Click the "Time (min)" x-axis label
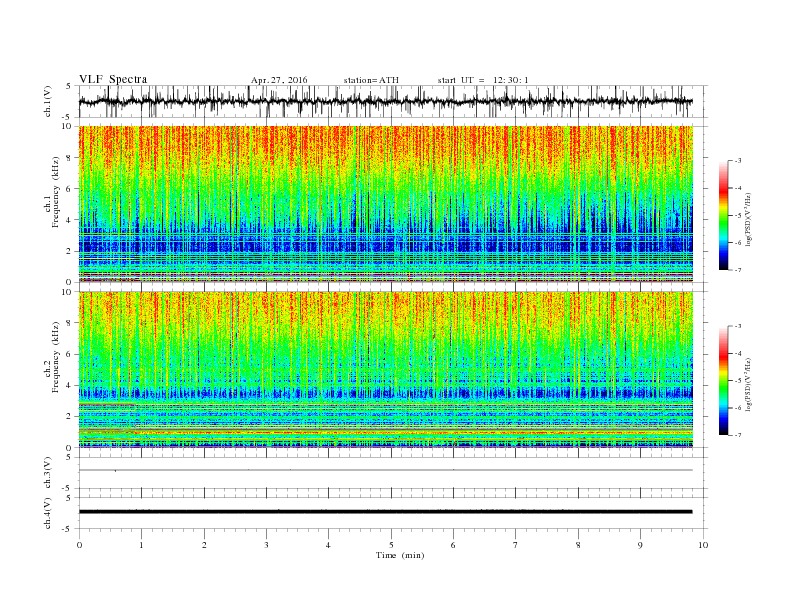This screenshot has height=612, width=792. coord(400,555)
